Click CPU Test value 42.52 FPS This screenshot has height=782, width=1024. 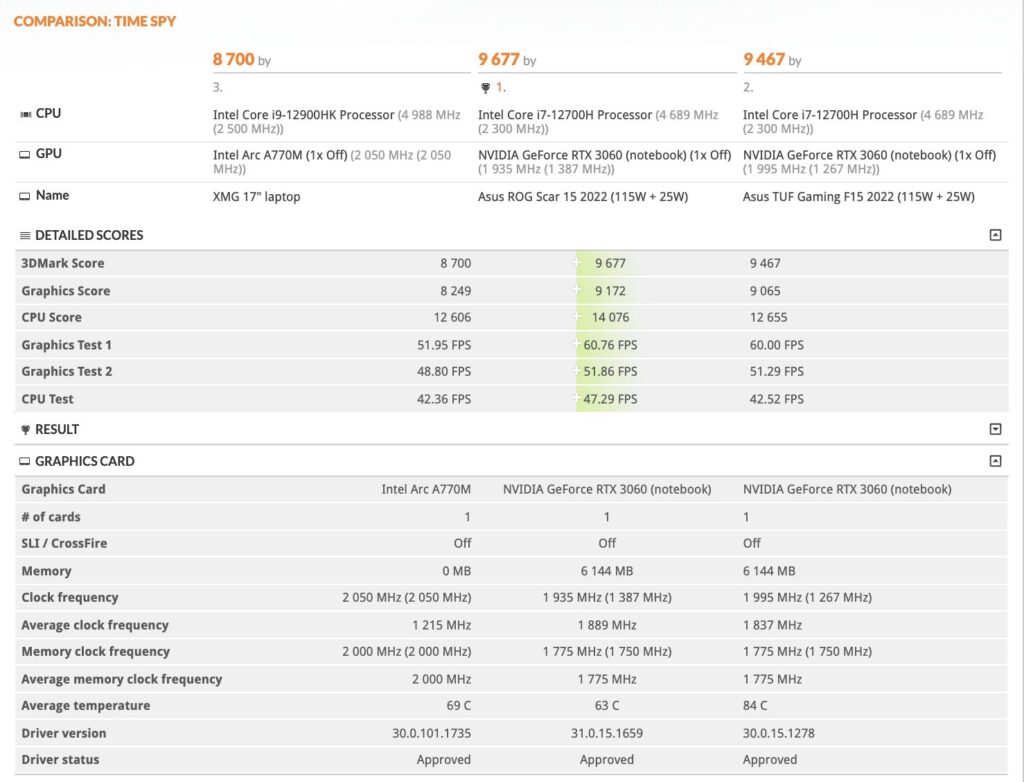pyautogui.click(x=776, y=399)
